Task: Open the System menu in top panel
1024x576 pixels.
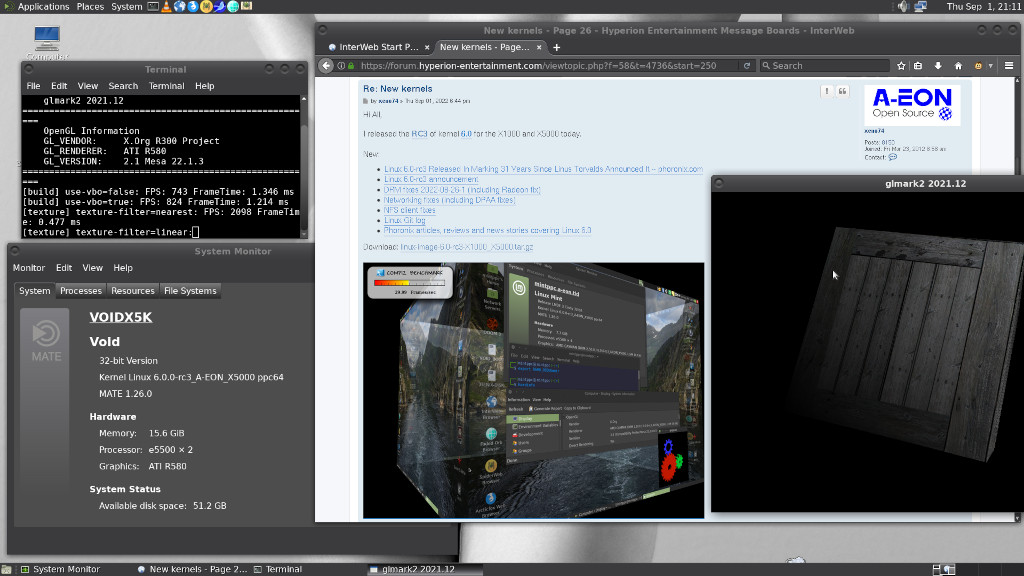Action: [x=127, y=7]
